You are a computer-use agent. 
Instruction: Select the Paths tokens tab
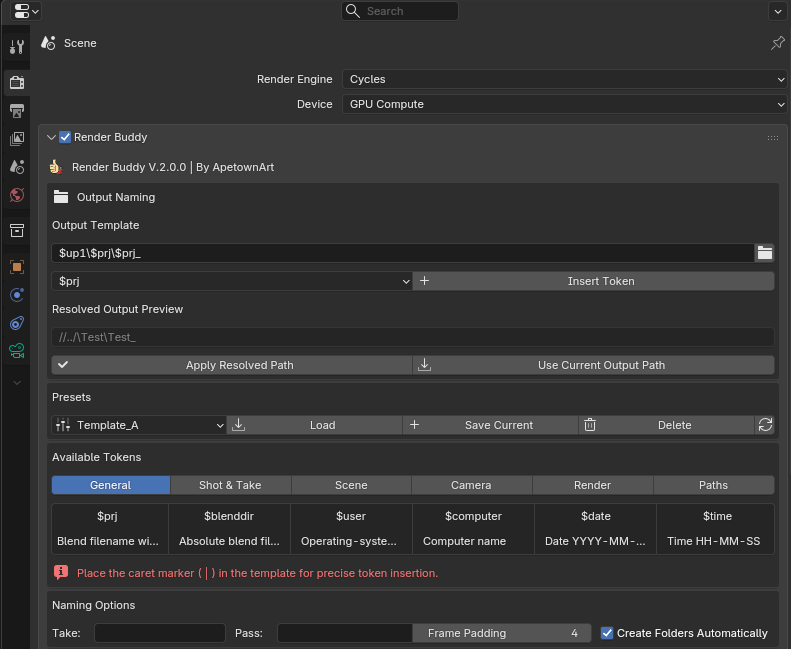tap(714, 485)
